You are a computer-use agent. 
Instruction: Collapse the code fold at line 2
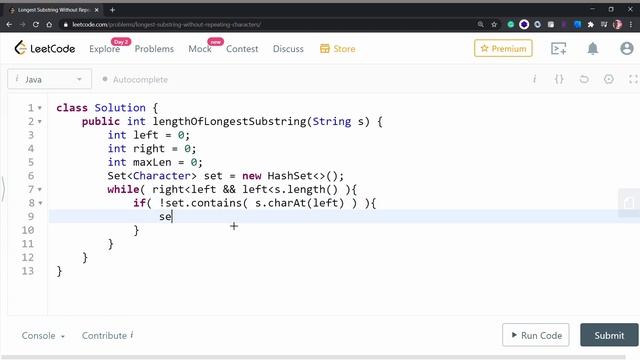click(40, 122)
